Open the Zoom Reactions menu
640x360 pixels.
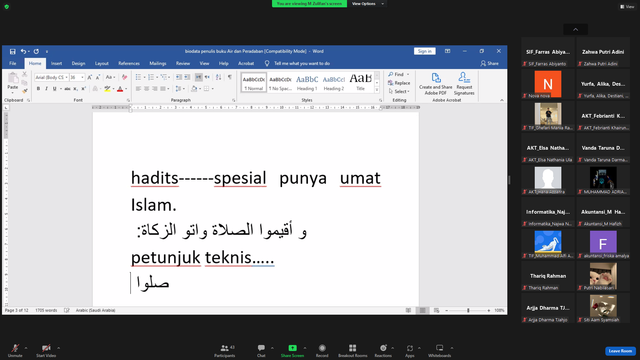383,350
